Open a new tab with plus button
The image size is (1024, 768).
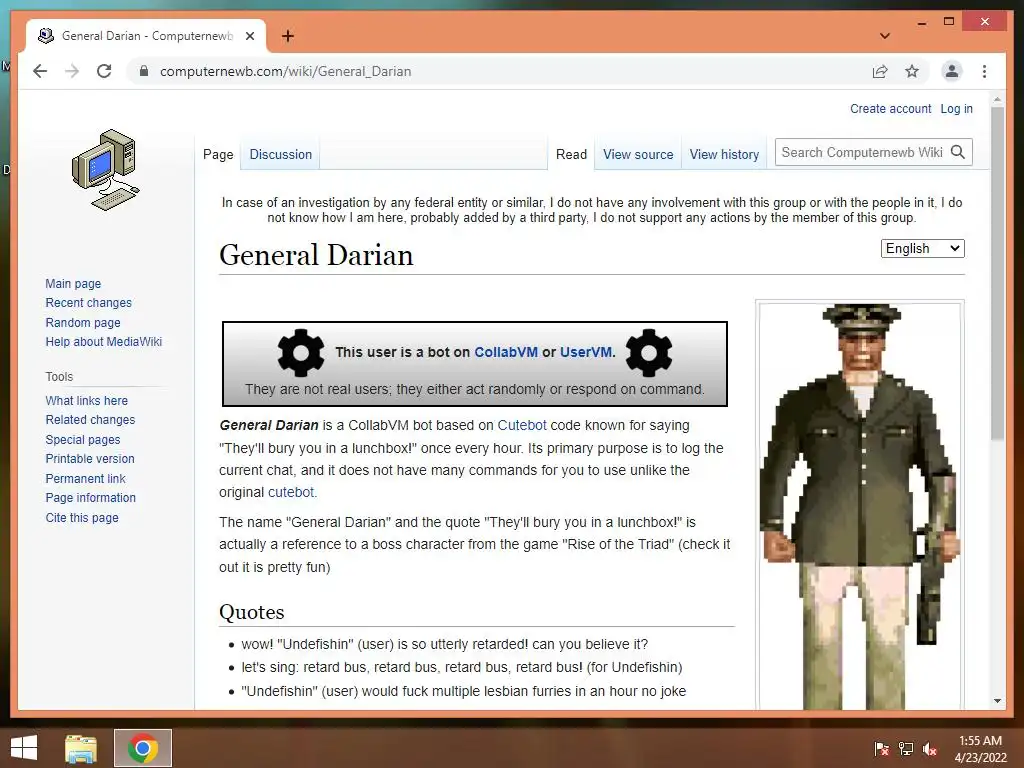click(287, 36)
